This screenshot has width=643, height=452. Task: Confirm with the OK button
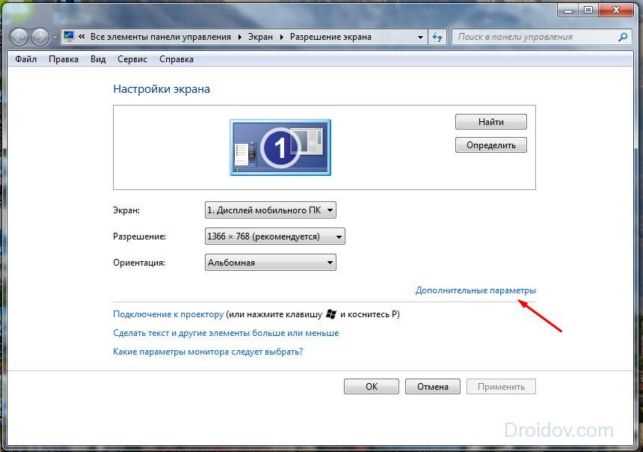point(372,386)
